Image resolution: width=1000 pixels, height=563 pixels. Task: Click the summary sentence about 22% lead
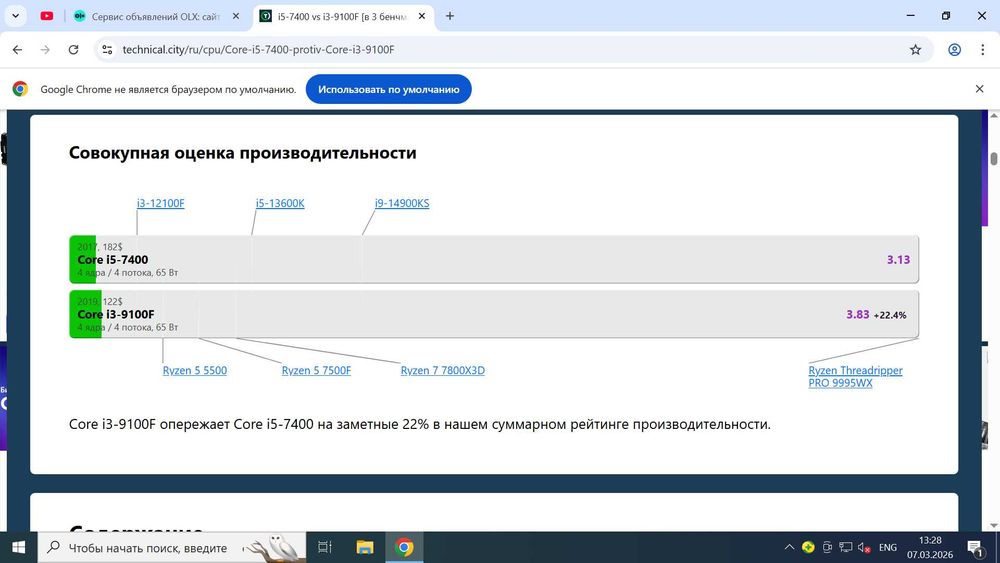coord(420,425)
